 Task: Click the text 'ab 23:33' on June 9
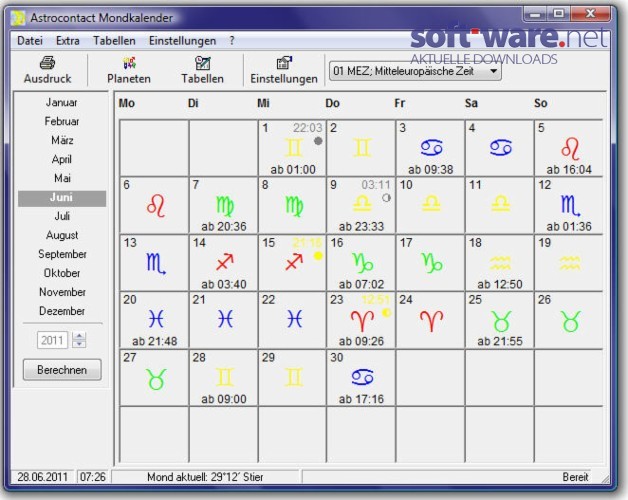pos(361,227)
